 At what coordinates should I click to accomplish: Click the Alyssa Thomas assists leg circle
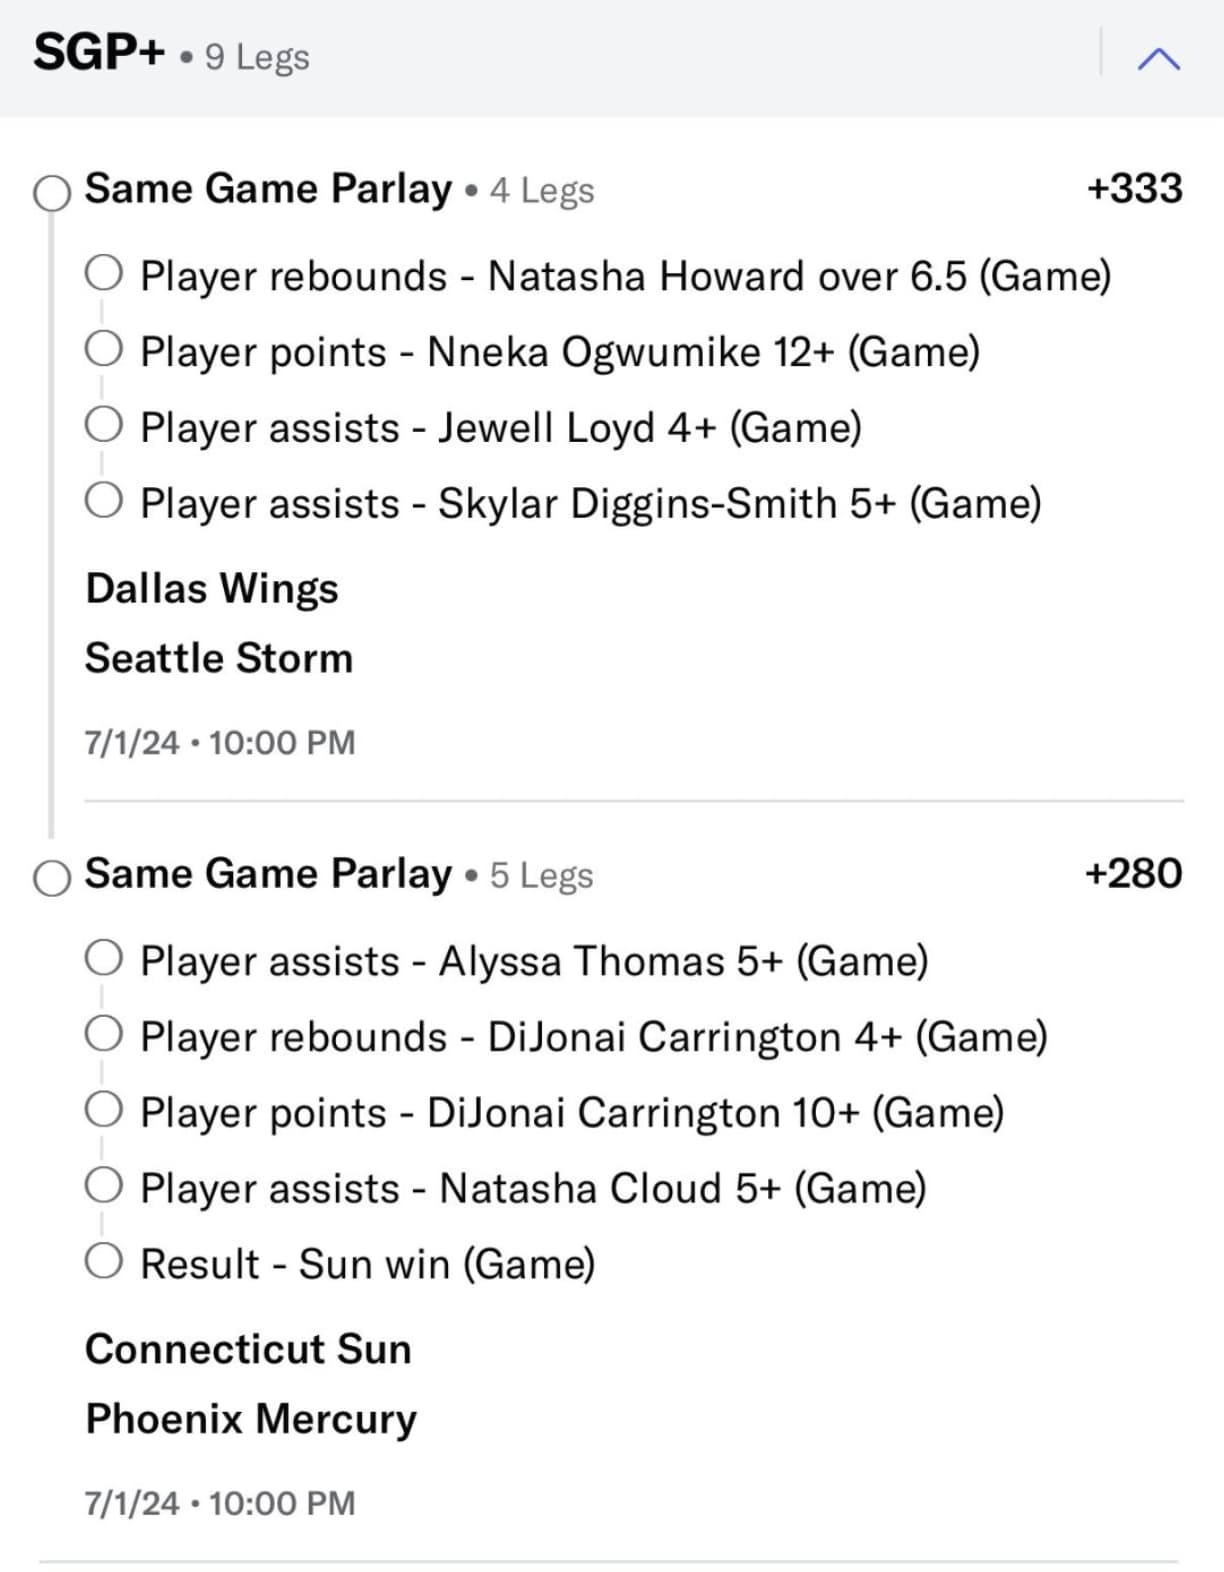(104, 958)
